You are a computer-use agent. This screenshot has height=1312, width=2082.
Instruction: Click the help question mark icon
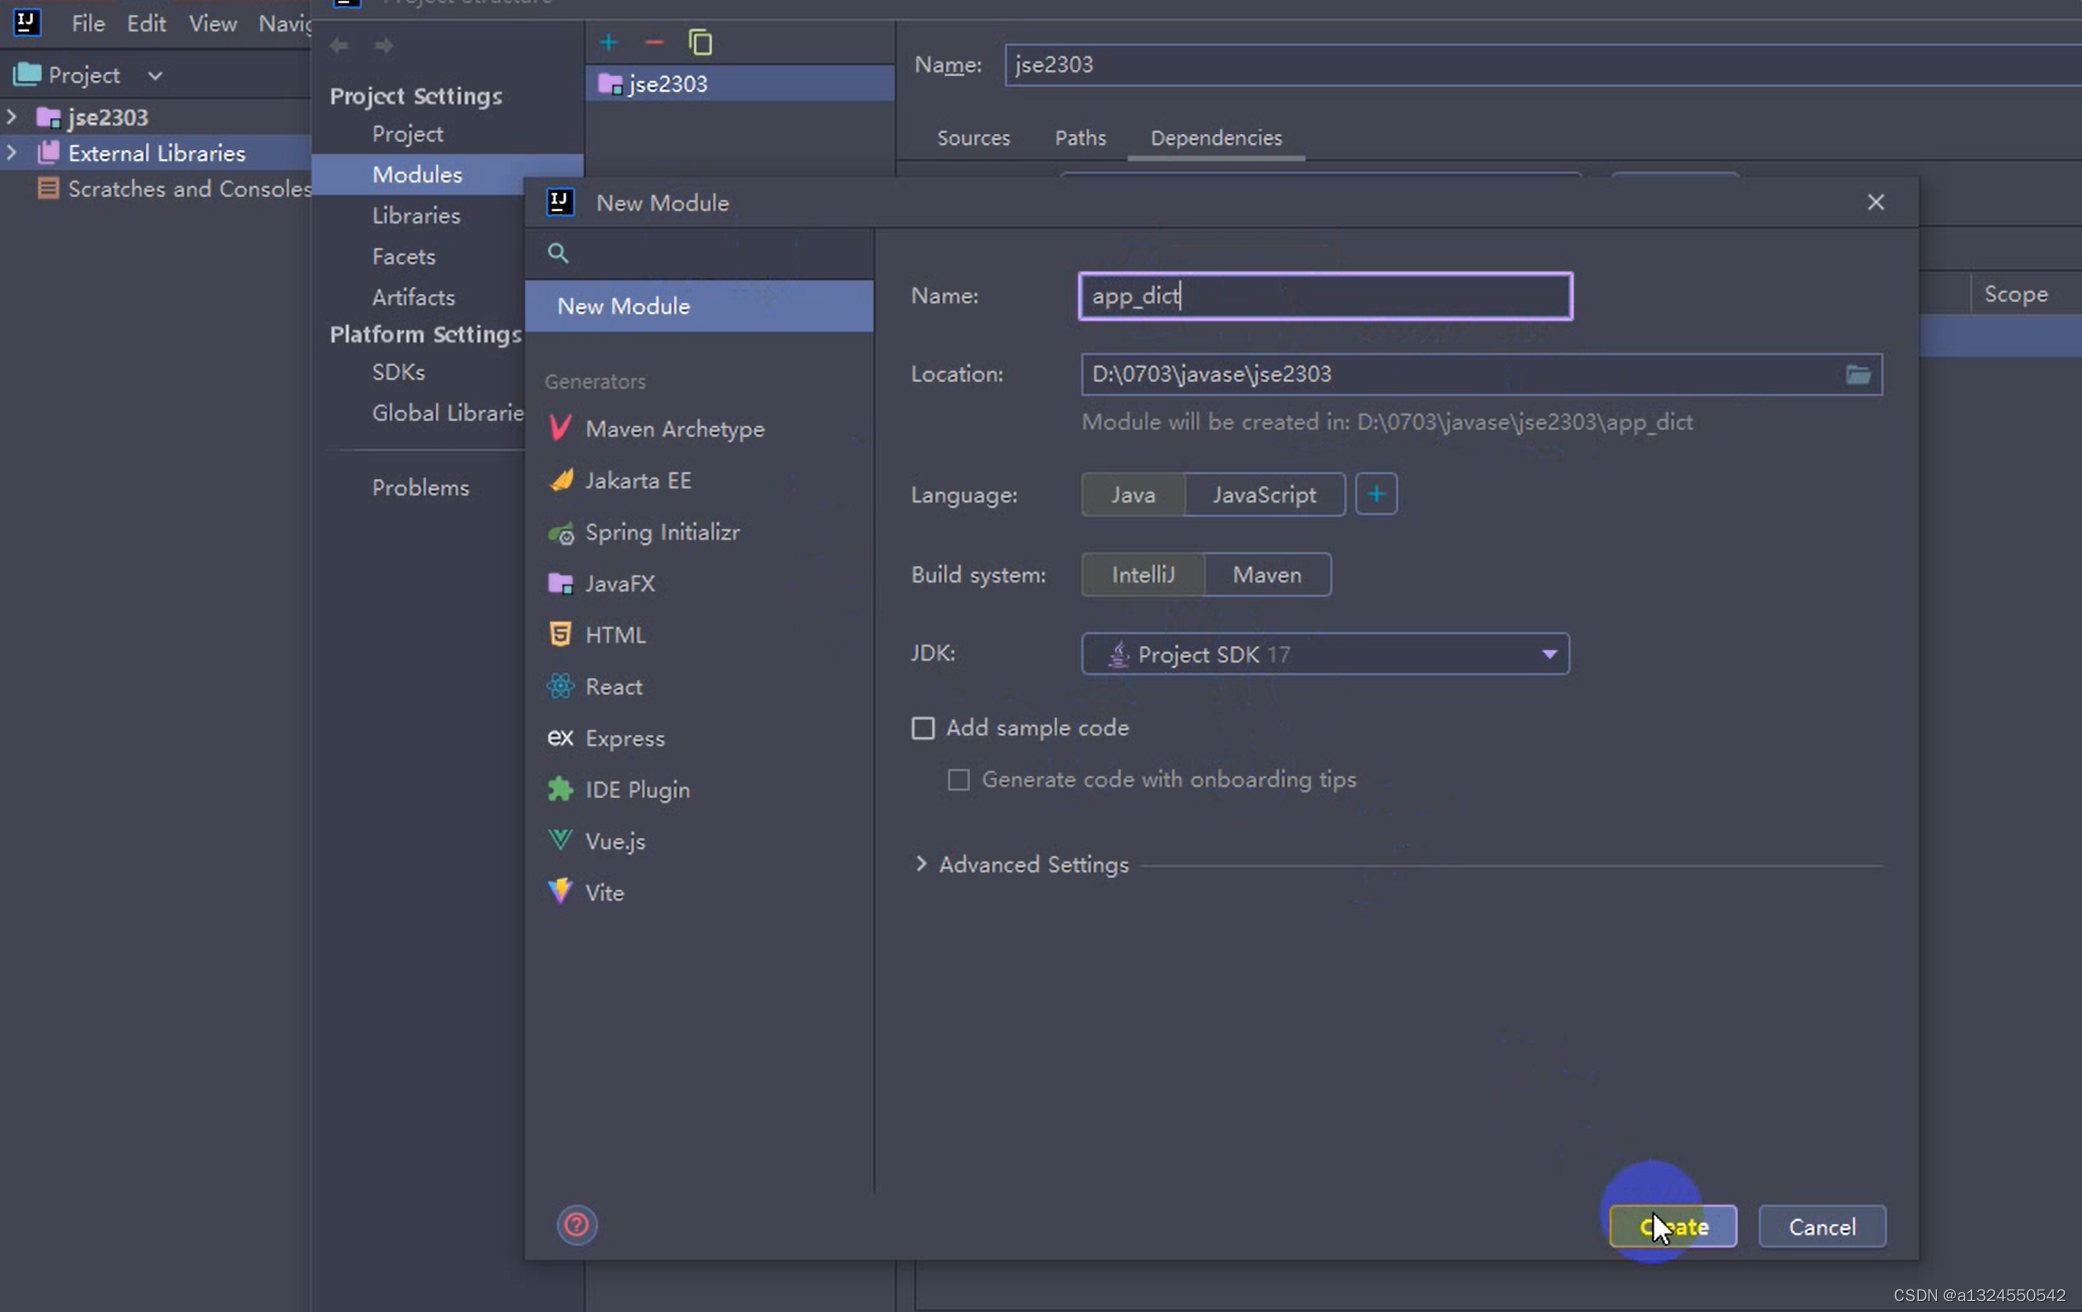(577, 1225)
